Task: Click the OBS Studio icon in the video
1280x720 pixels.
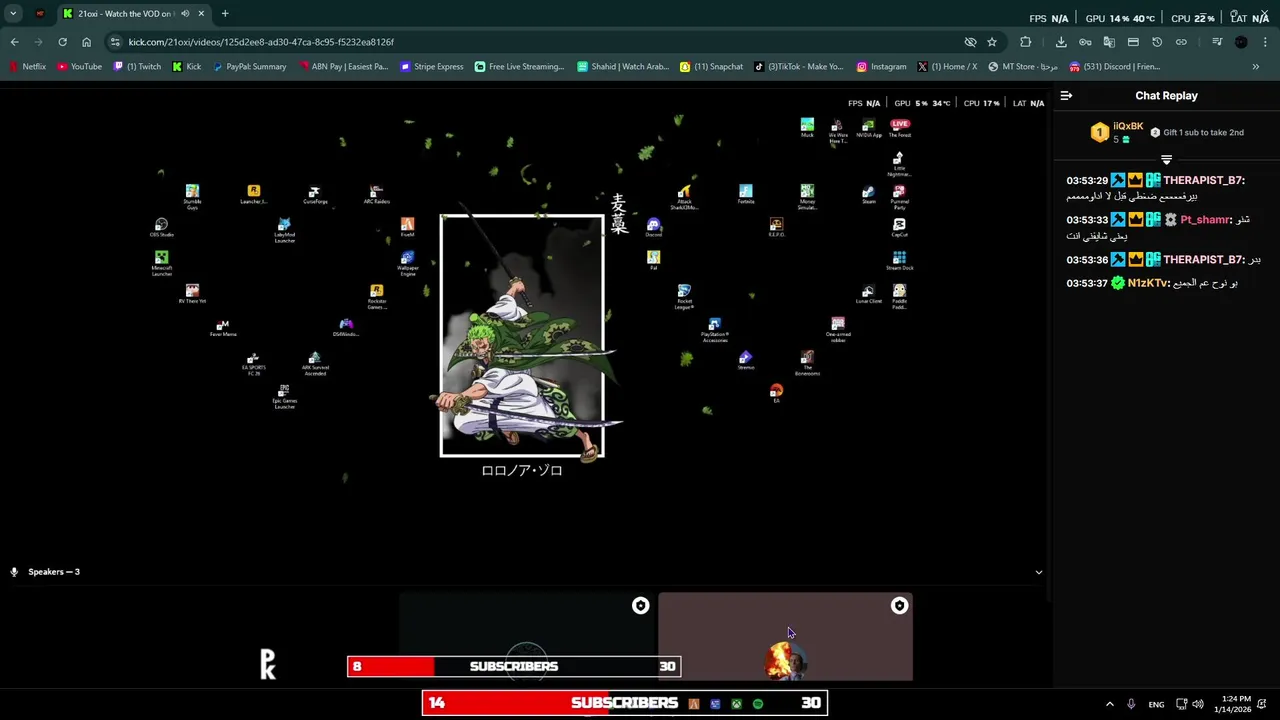Action: pyautogui.click(x=161, y=227)
